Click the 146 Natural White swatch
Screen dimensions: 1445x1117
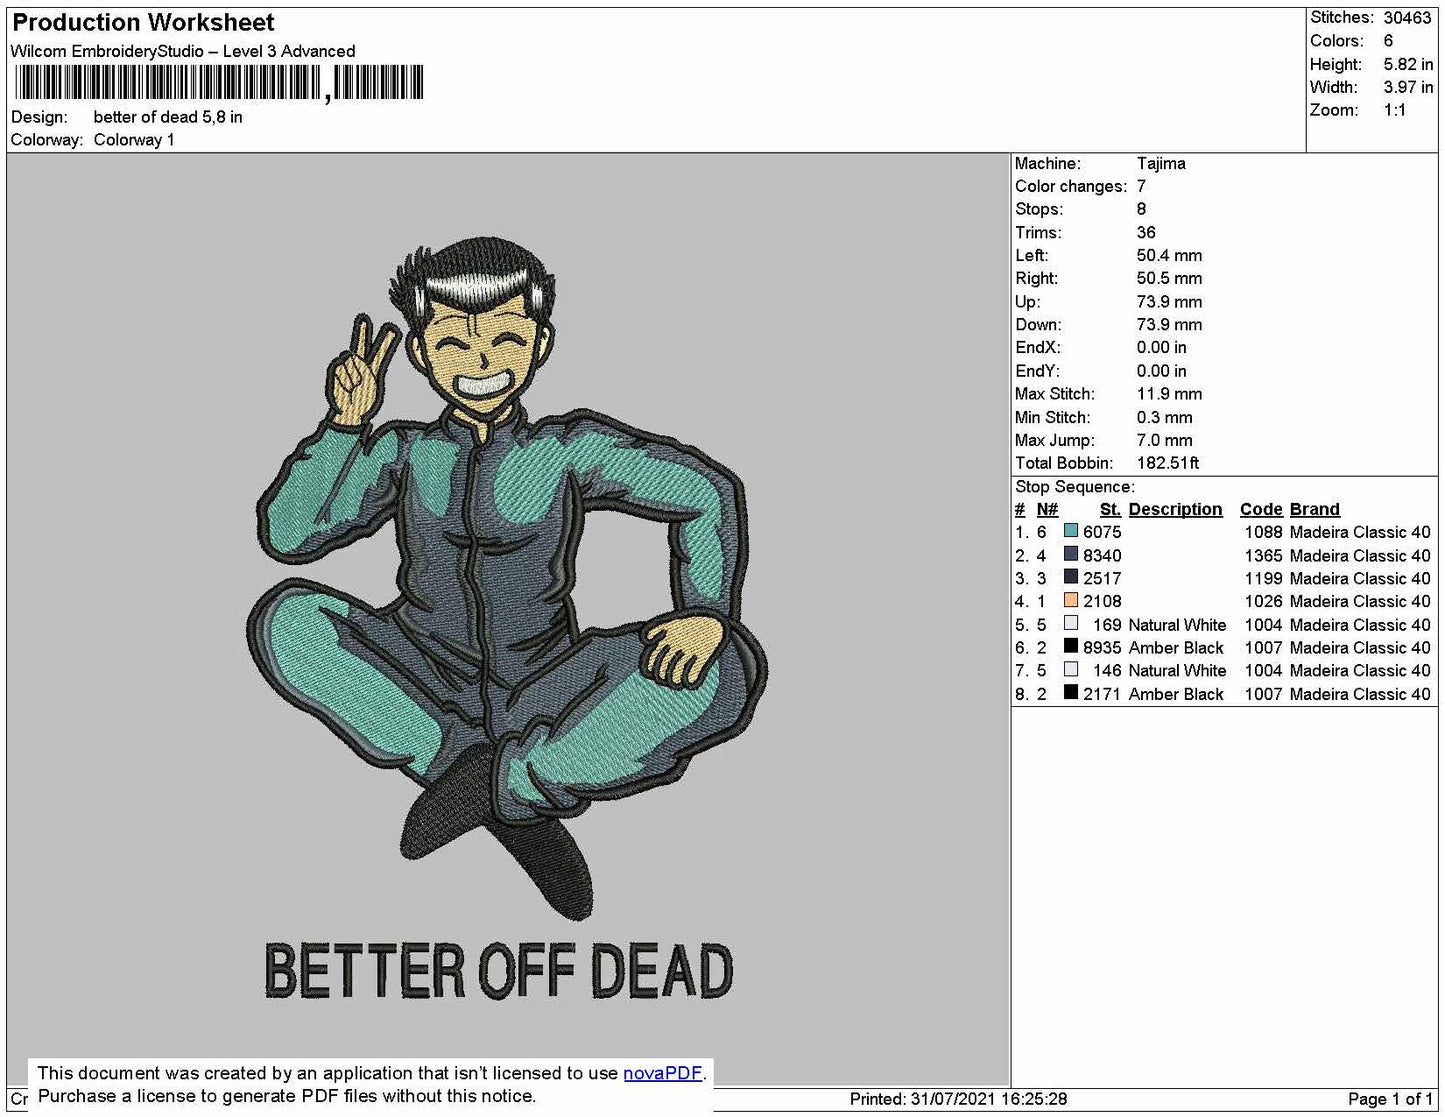pyautogui.click(x=1071, y=670)
